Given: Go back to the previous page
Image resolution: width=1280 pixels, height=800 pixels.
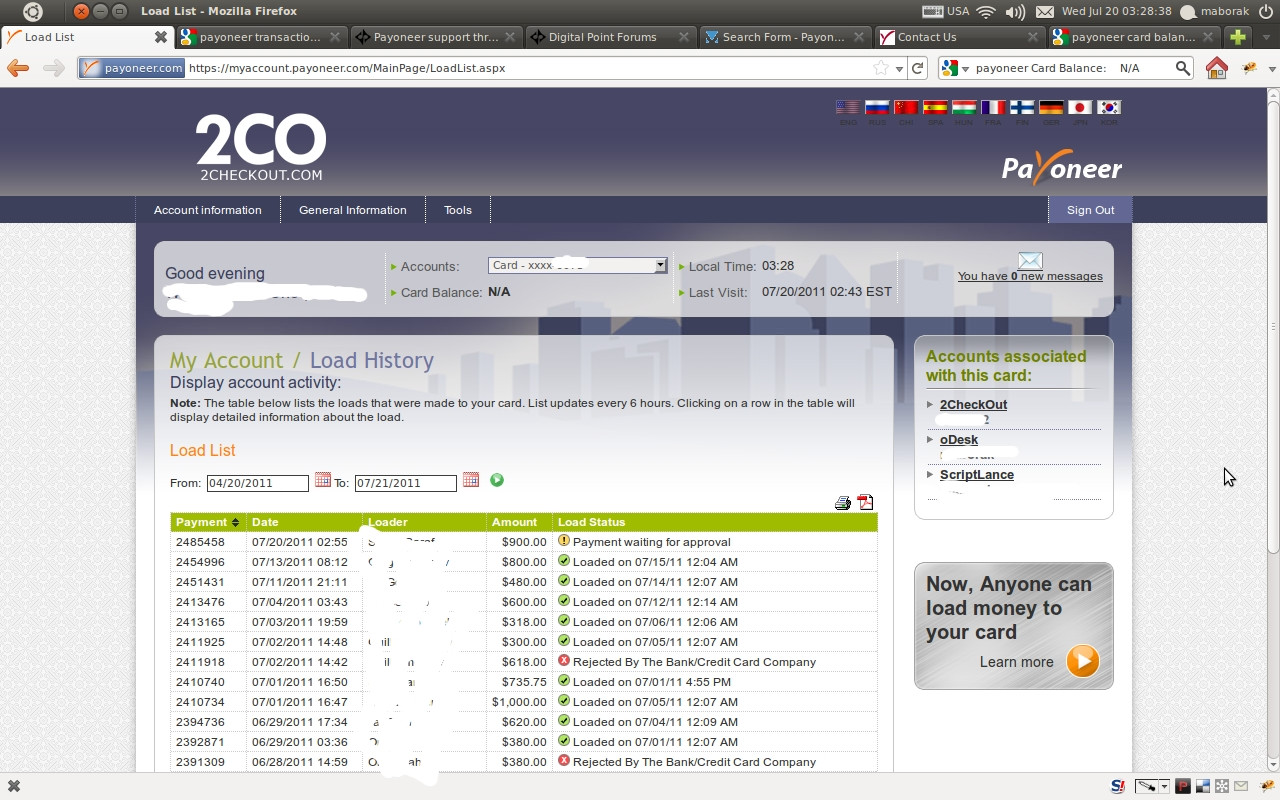Looking at the screenshot, I should click(x=18, y=68).
